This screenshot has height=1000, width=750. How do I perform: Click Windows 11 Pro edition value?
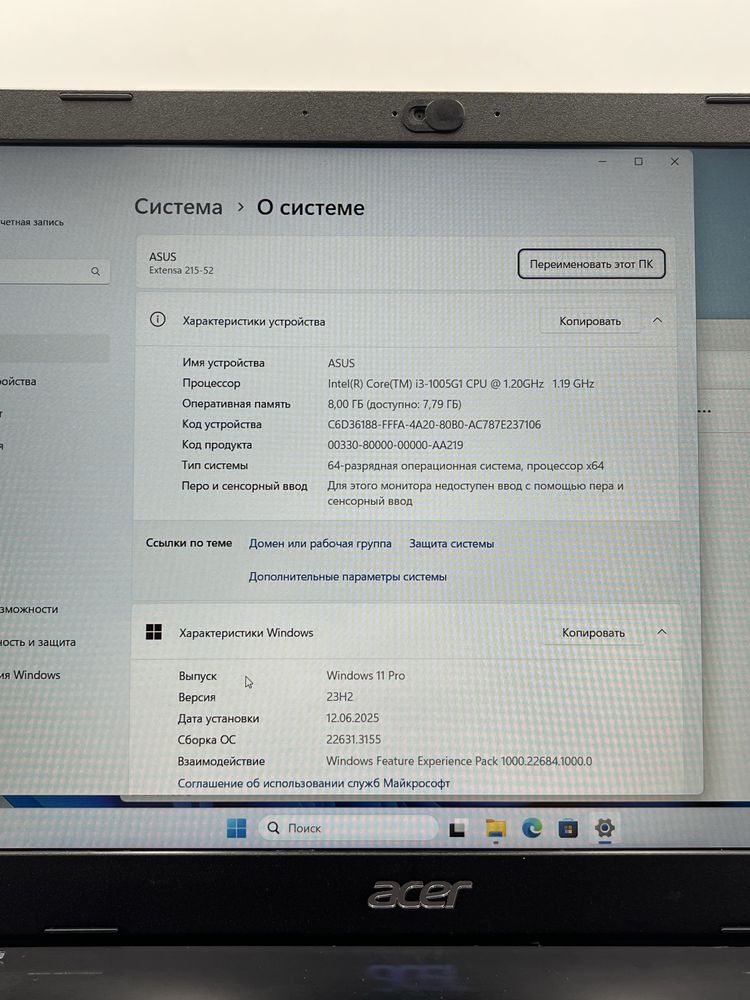pos(365,675)
